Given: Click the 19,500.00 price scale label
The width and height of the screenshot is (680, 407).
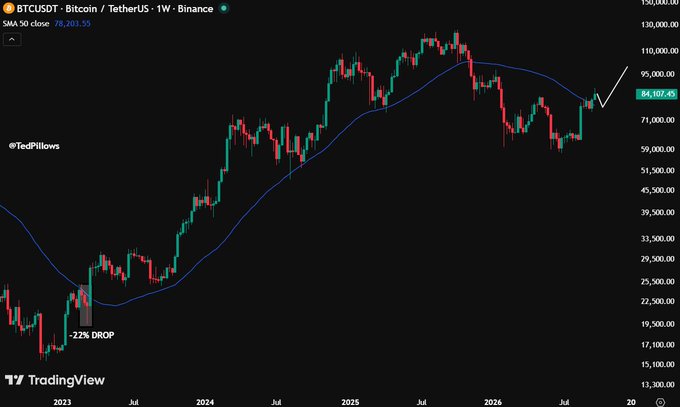Looking at the screenshot, I should point(659,324).
